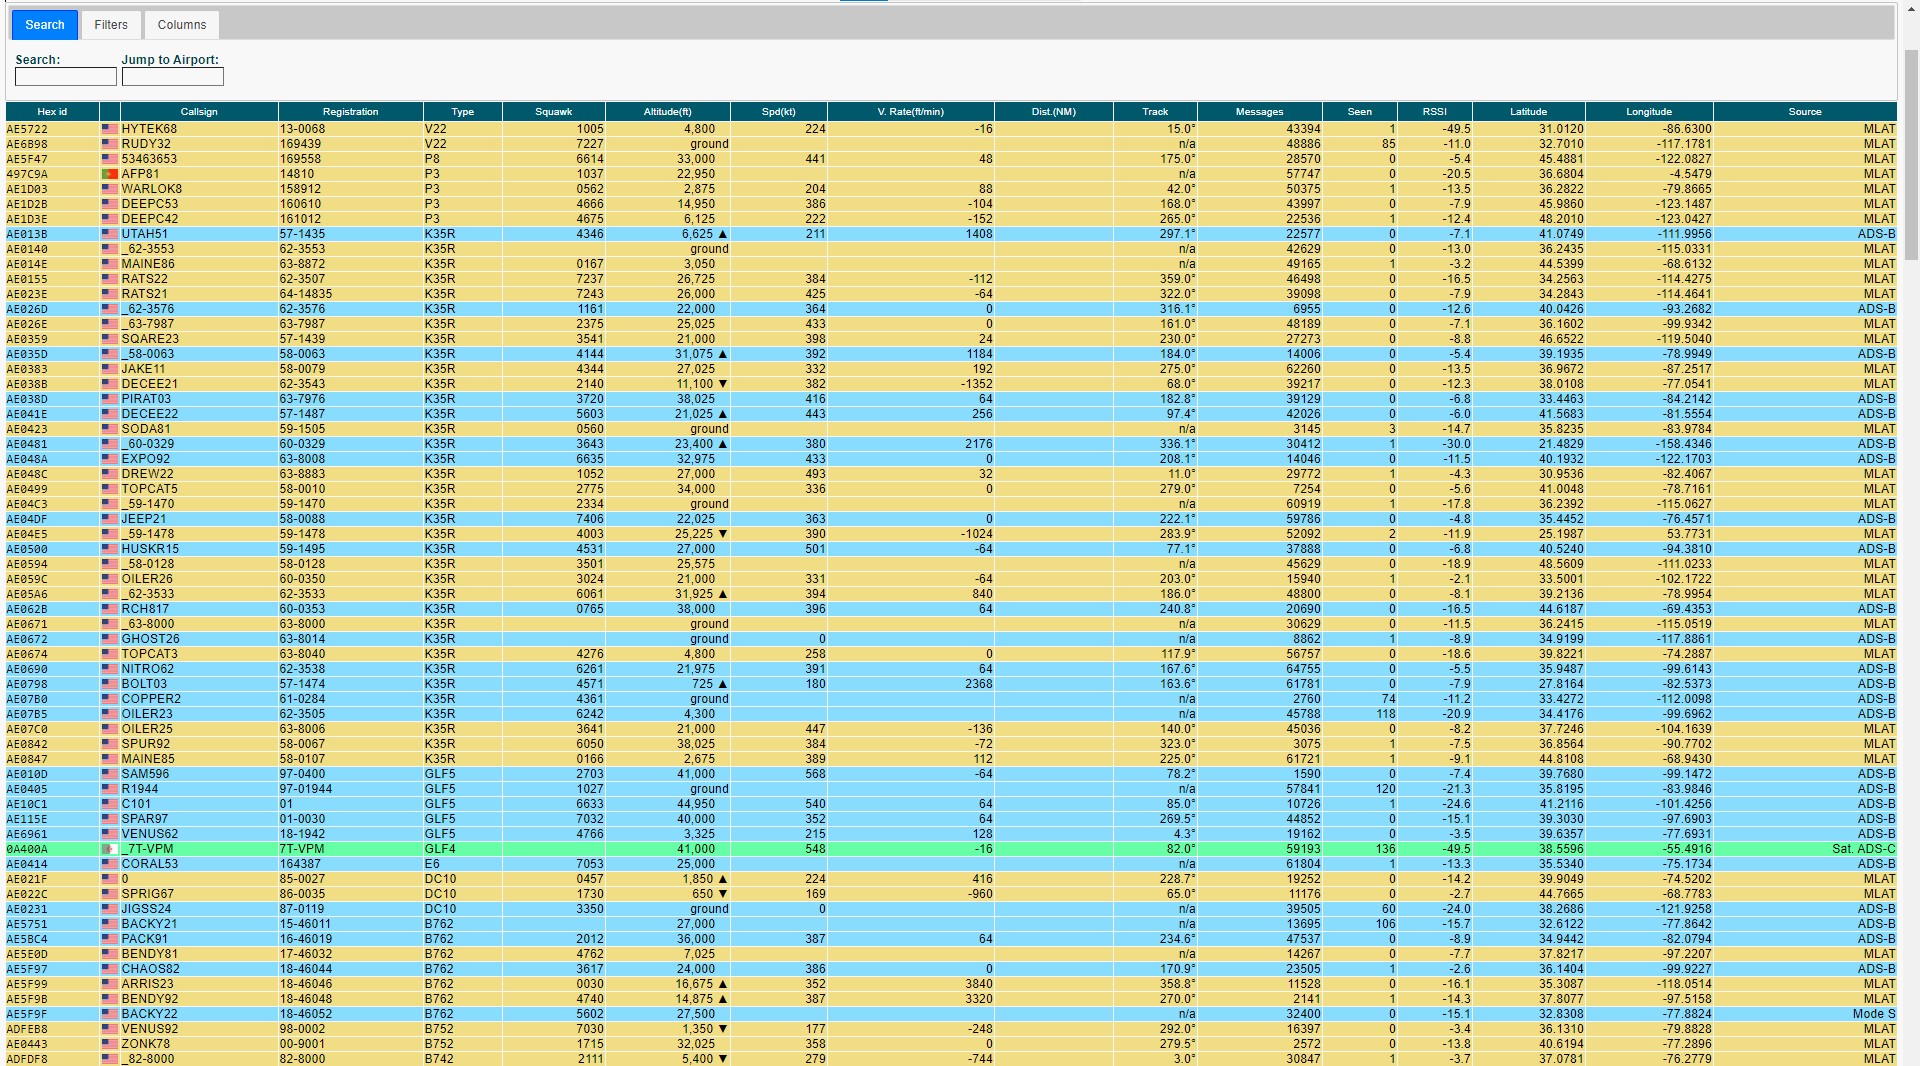Sort table by Callsign header

click(199, 112)
